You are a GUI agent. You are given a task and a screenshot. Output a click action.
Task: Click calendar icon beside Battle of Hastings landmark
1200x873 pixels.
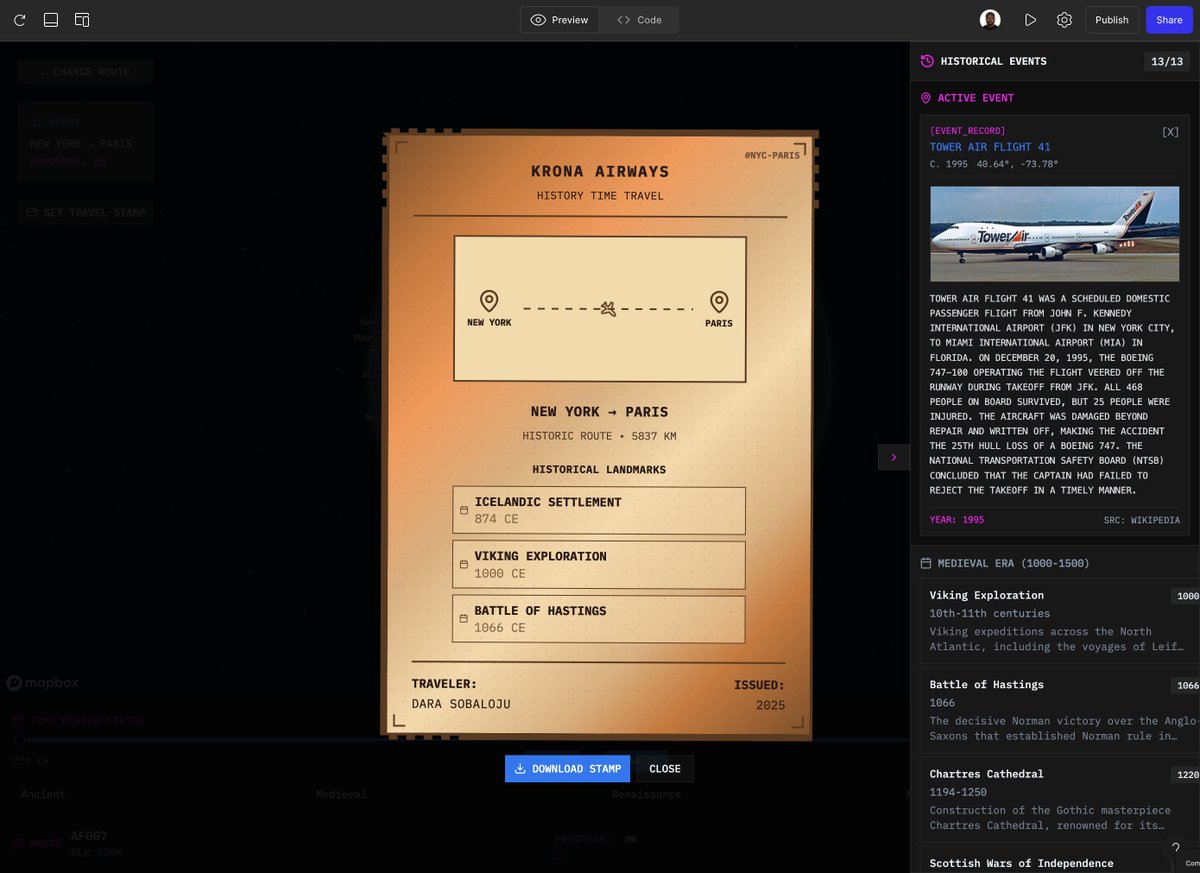click(x=464, y=619)
